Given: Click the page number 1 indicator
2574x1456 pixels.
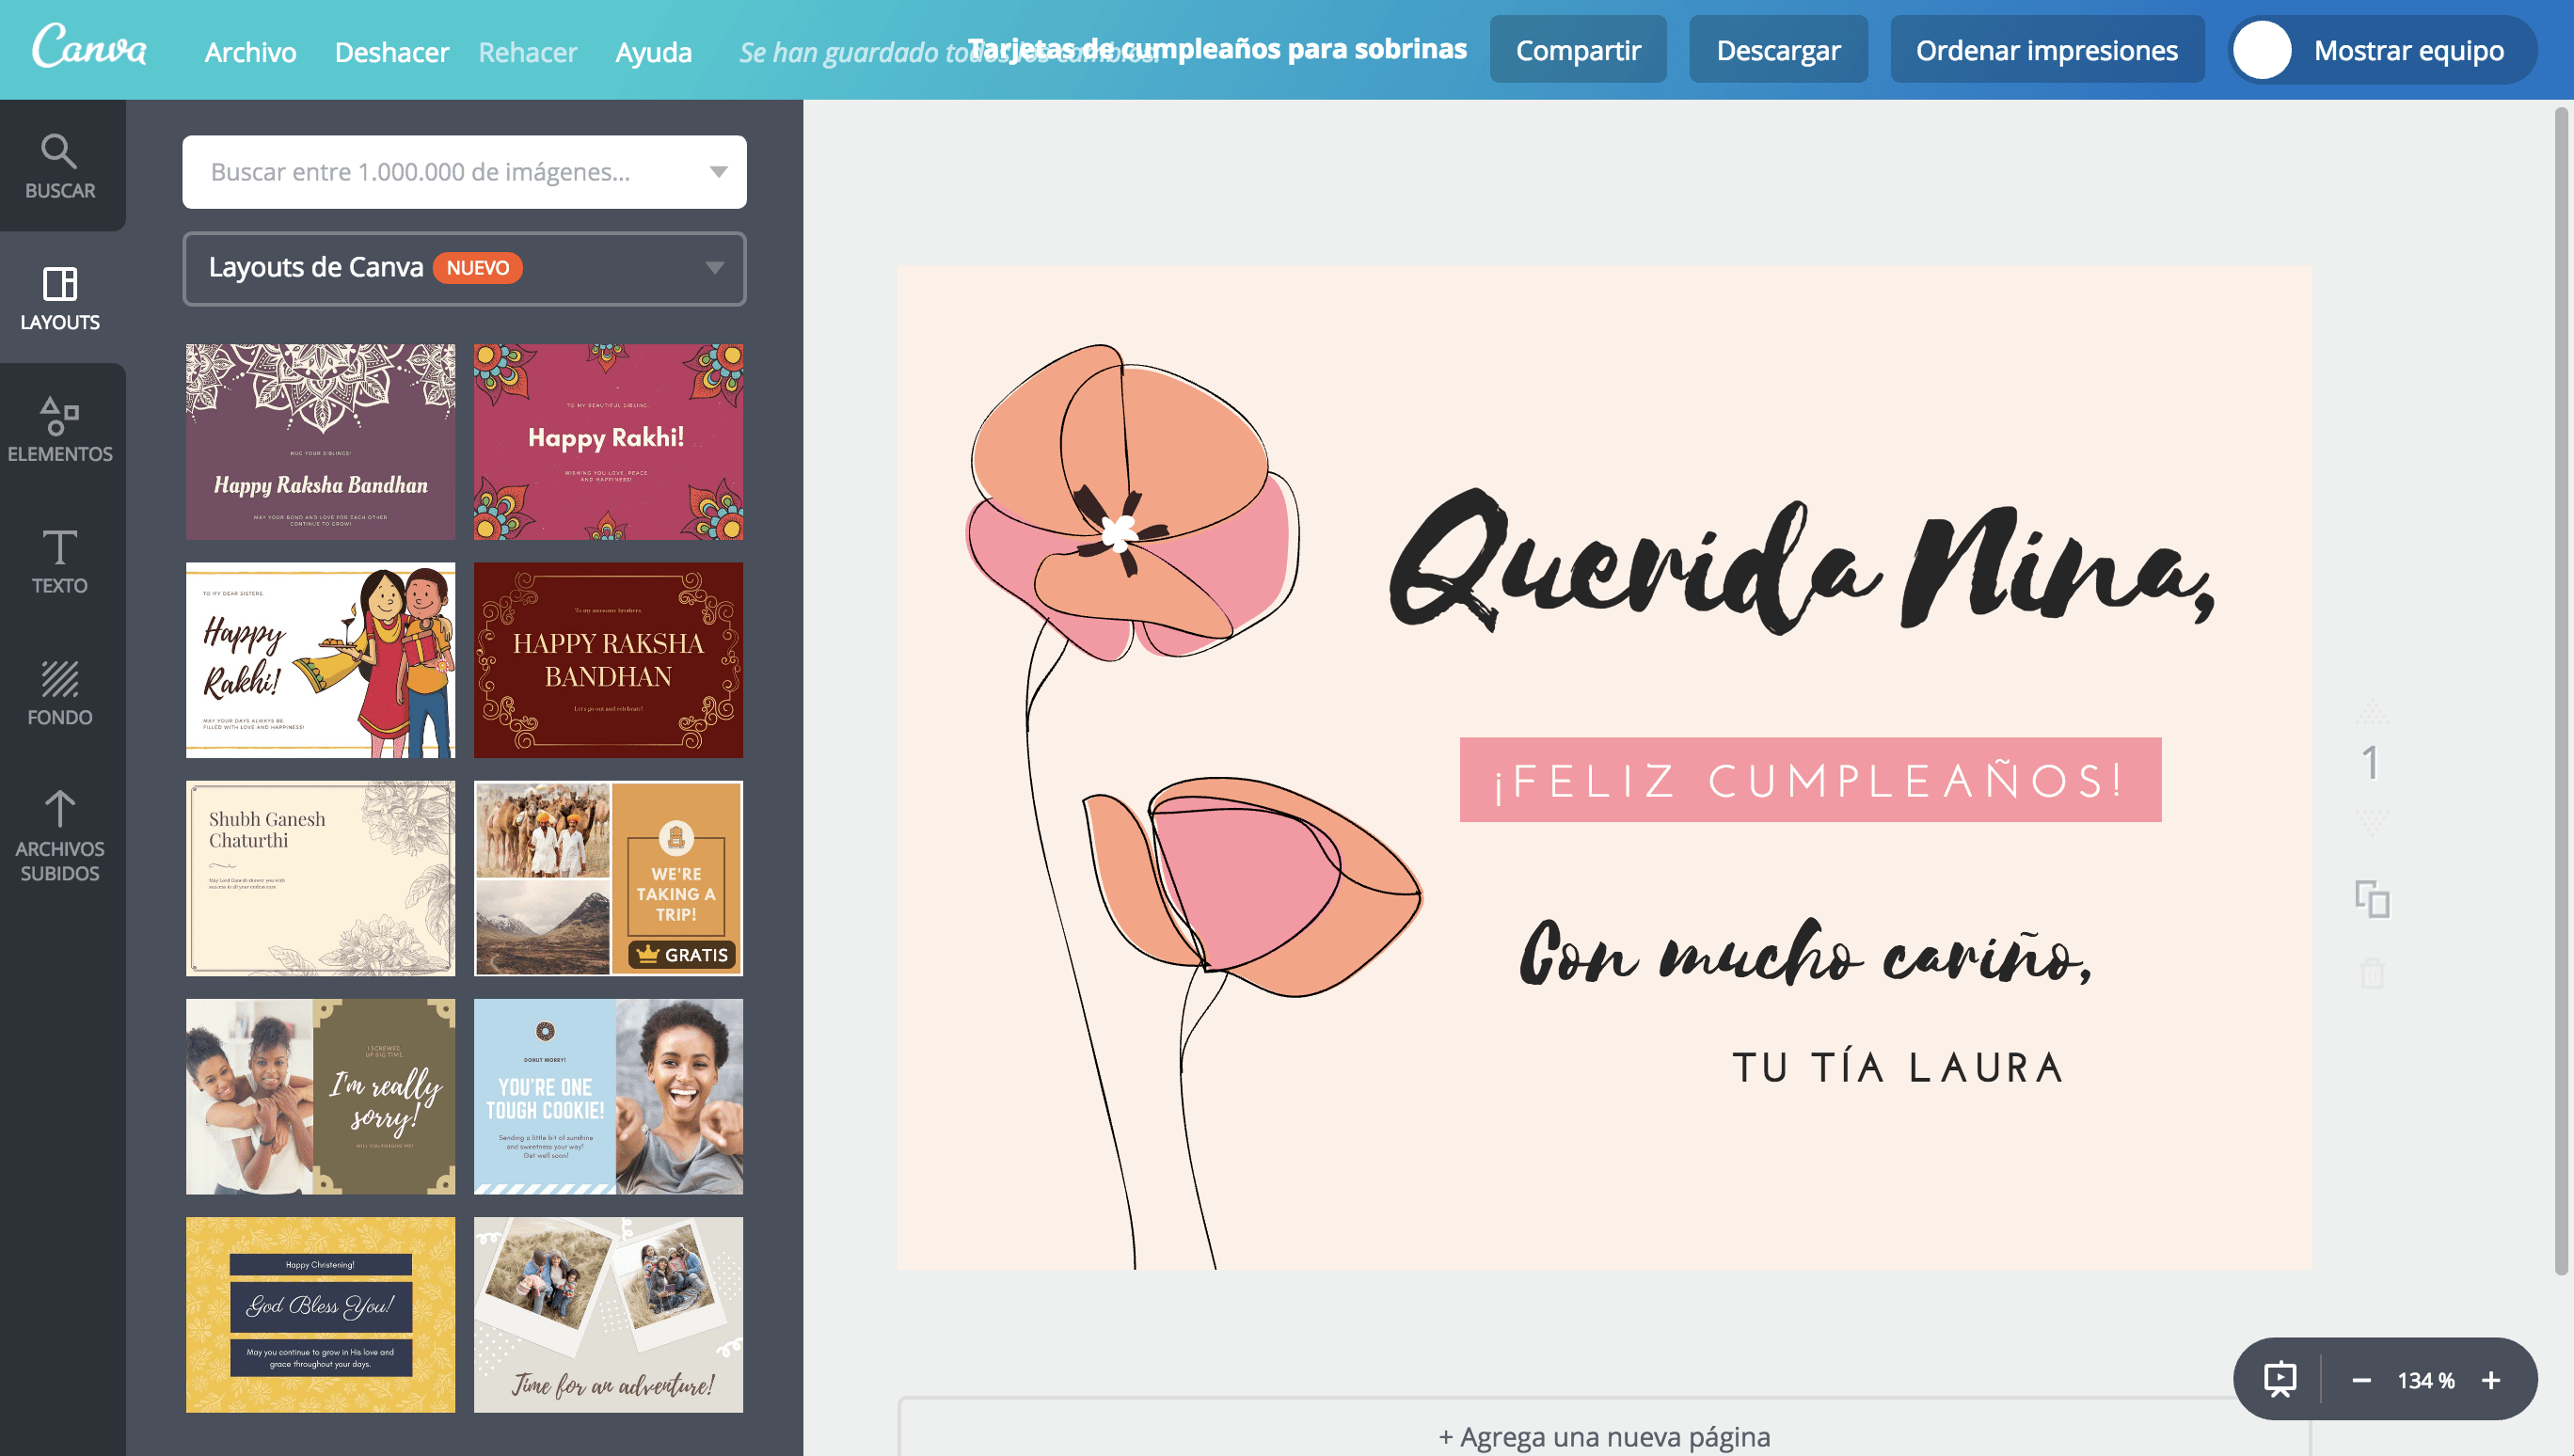Looking at the screenshot, I should tap(2370, 765).
